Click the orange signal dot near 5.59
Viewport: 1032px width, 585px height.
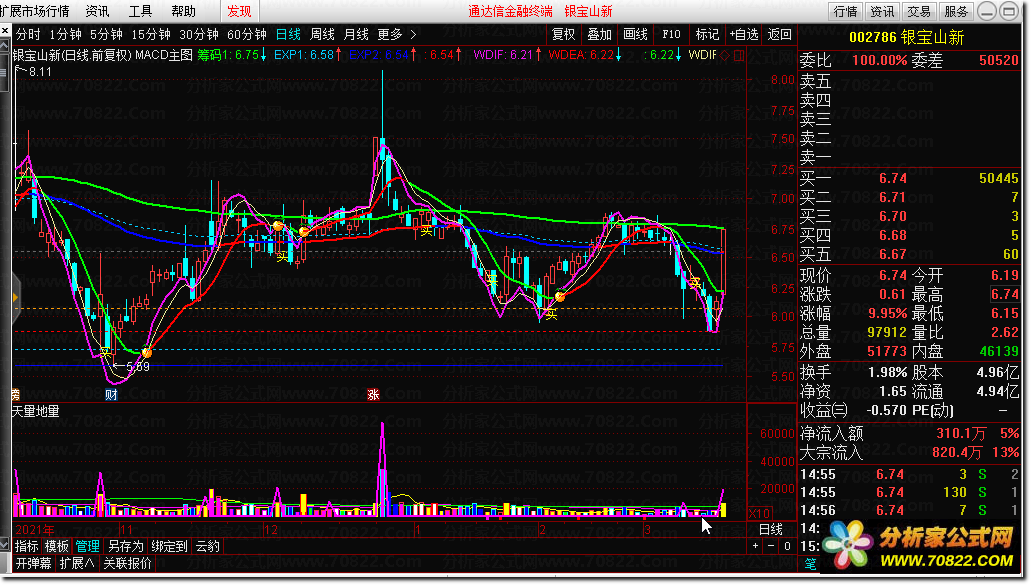(147, 353)
